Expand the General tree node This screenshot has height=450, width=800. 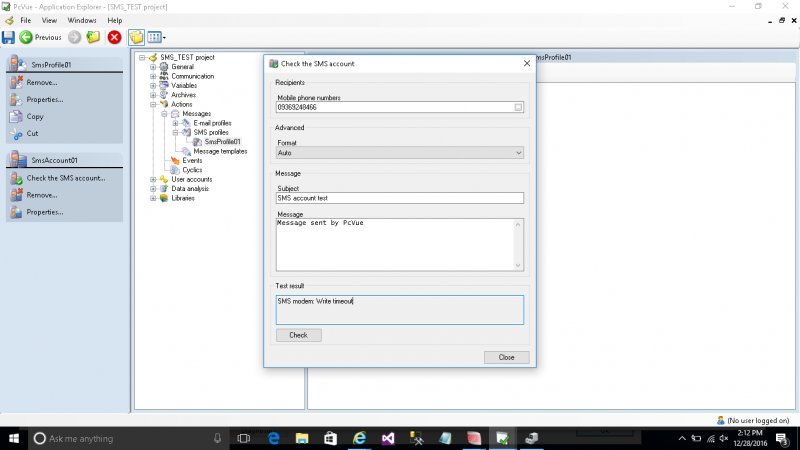pyautogui.click(x=153, y=67)
